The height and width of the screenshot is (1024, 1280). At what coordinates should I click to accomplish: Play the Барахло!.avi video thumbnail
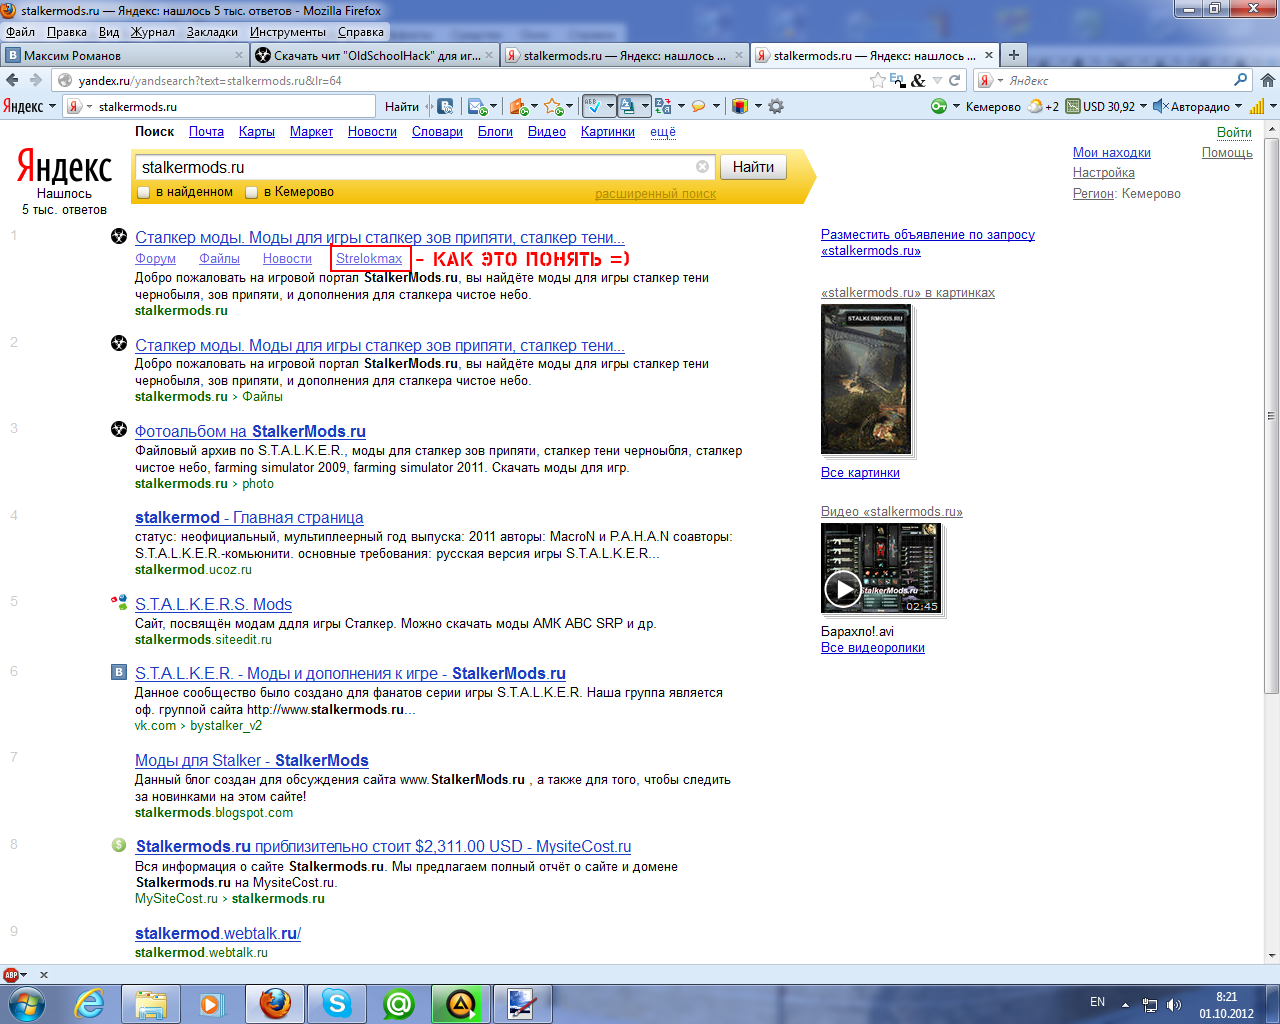pyautogui.click(x=881, y=568)
